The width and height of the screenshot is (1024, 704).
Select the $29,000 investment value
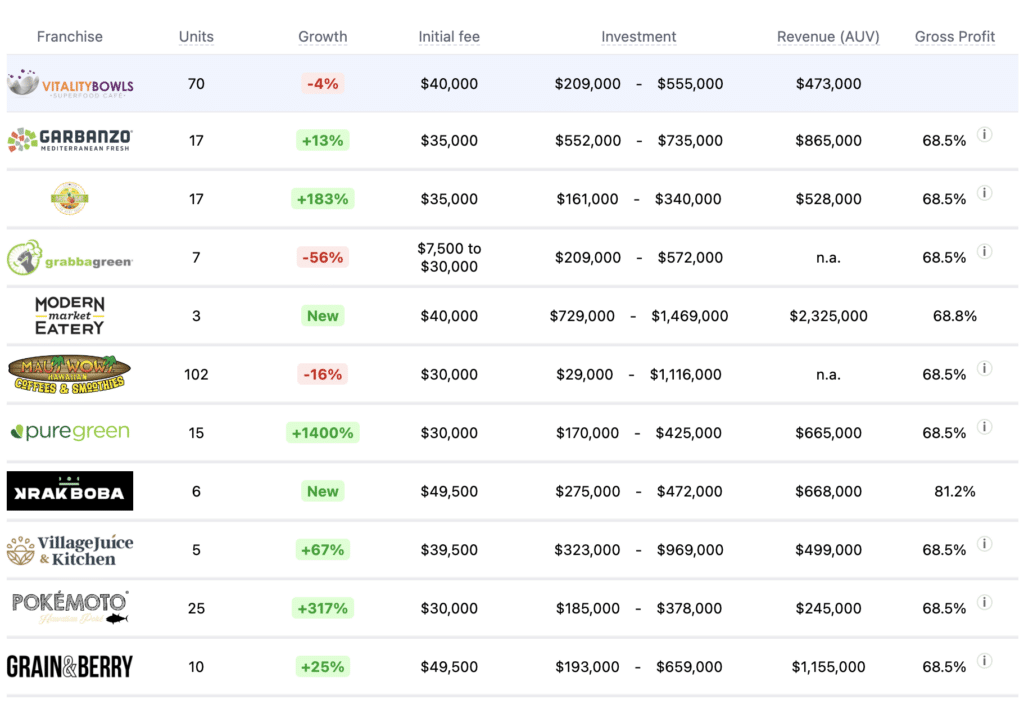(584, 374)
